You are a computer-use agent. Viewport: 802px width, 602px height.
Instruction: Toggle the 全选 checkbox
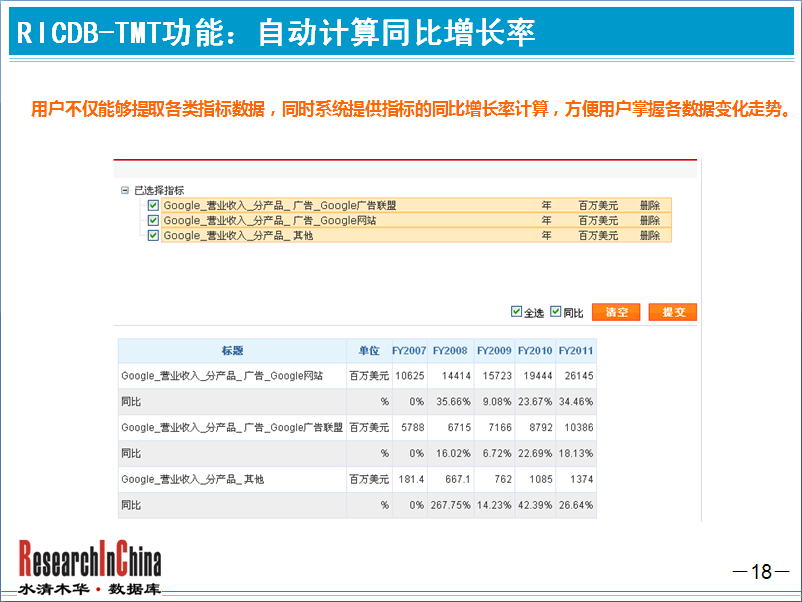coord(517,311)
